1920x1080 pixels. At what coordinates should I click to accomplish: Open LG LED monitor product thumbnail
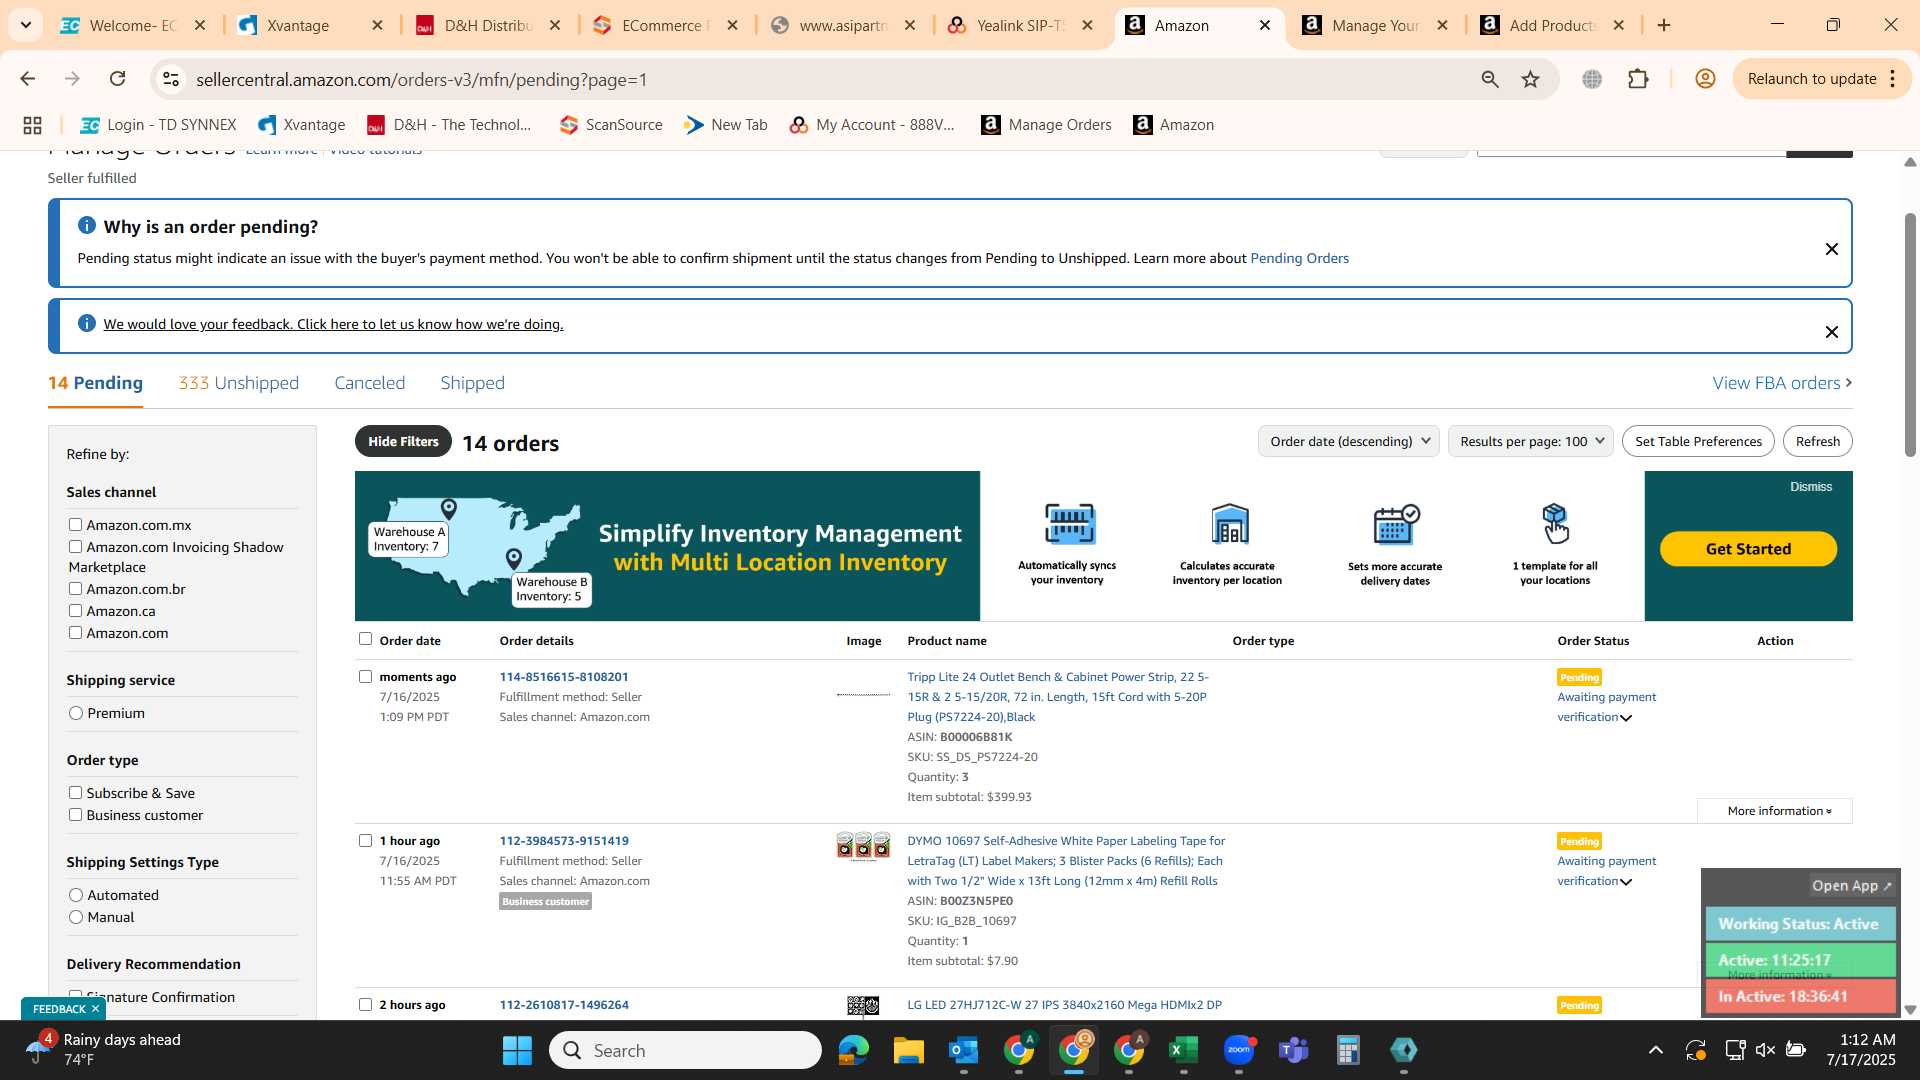click(863, 1006)
